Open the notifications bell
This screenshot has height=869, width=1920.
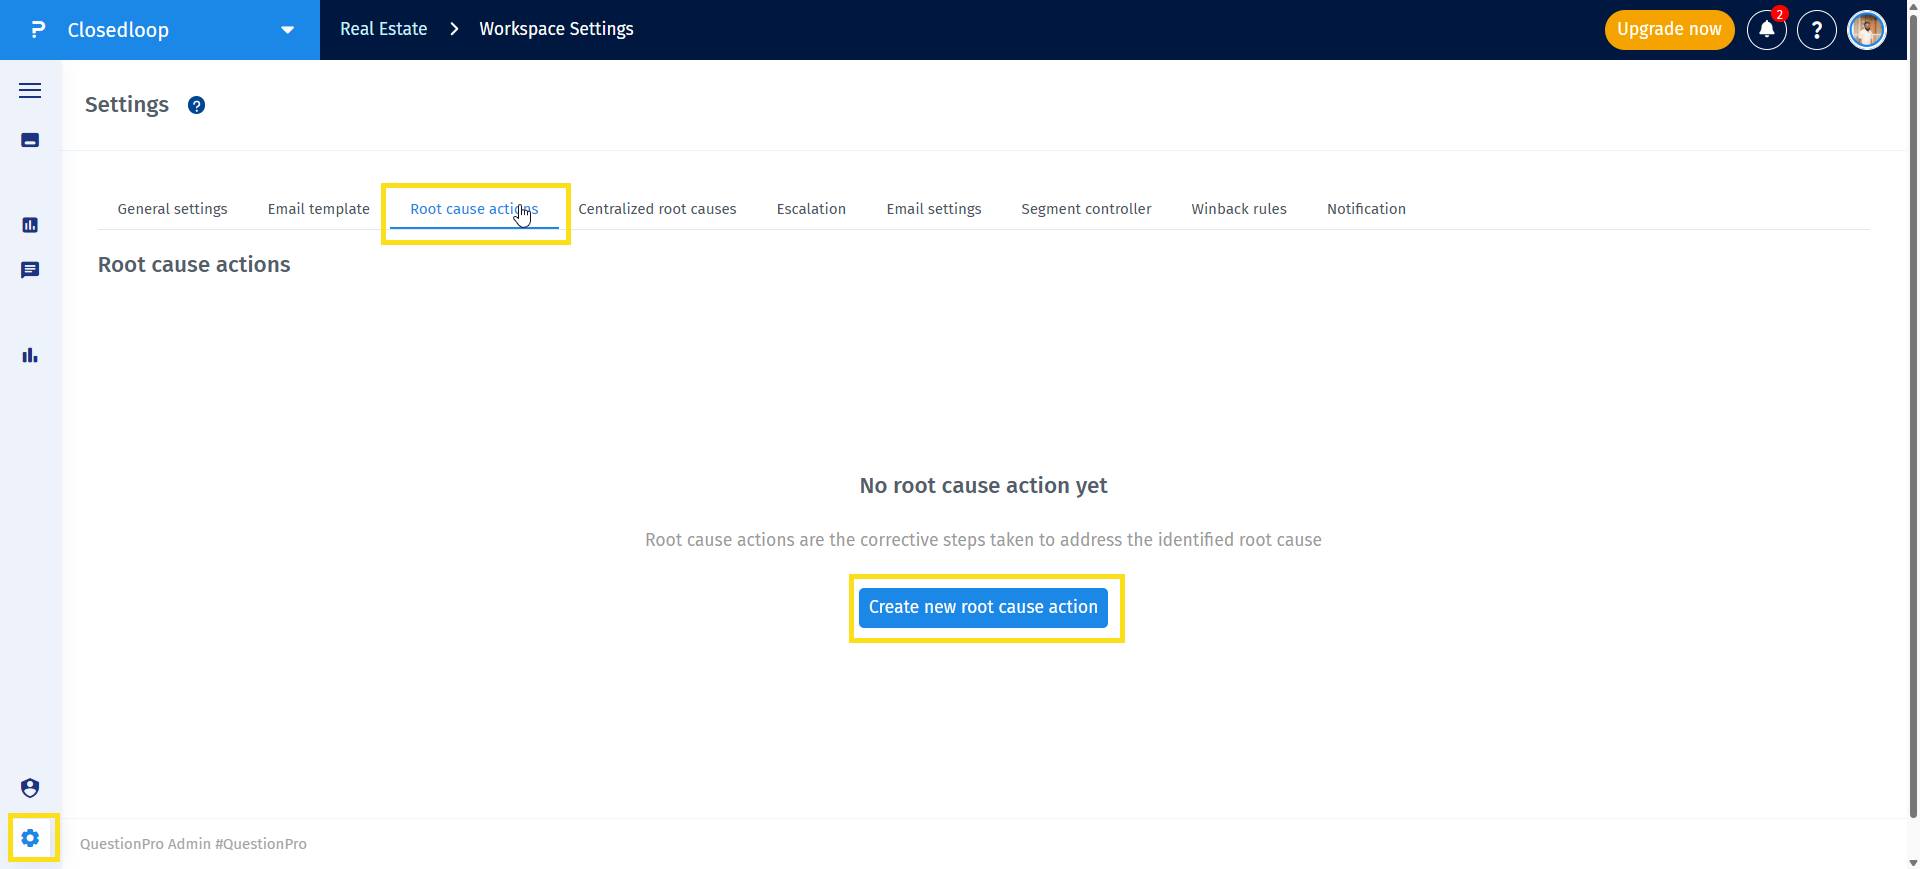click(x=1766, y=30)
